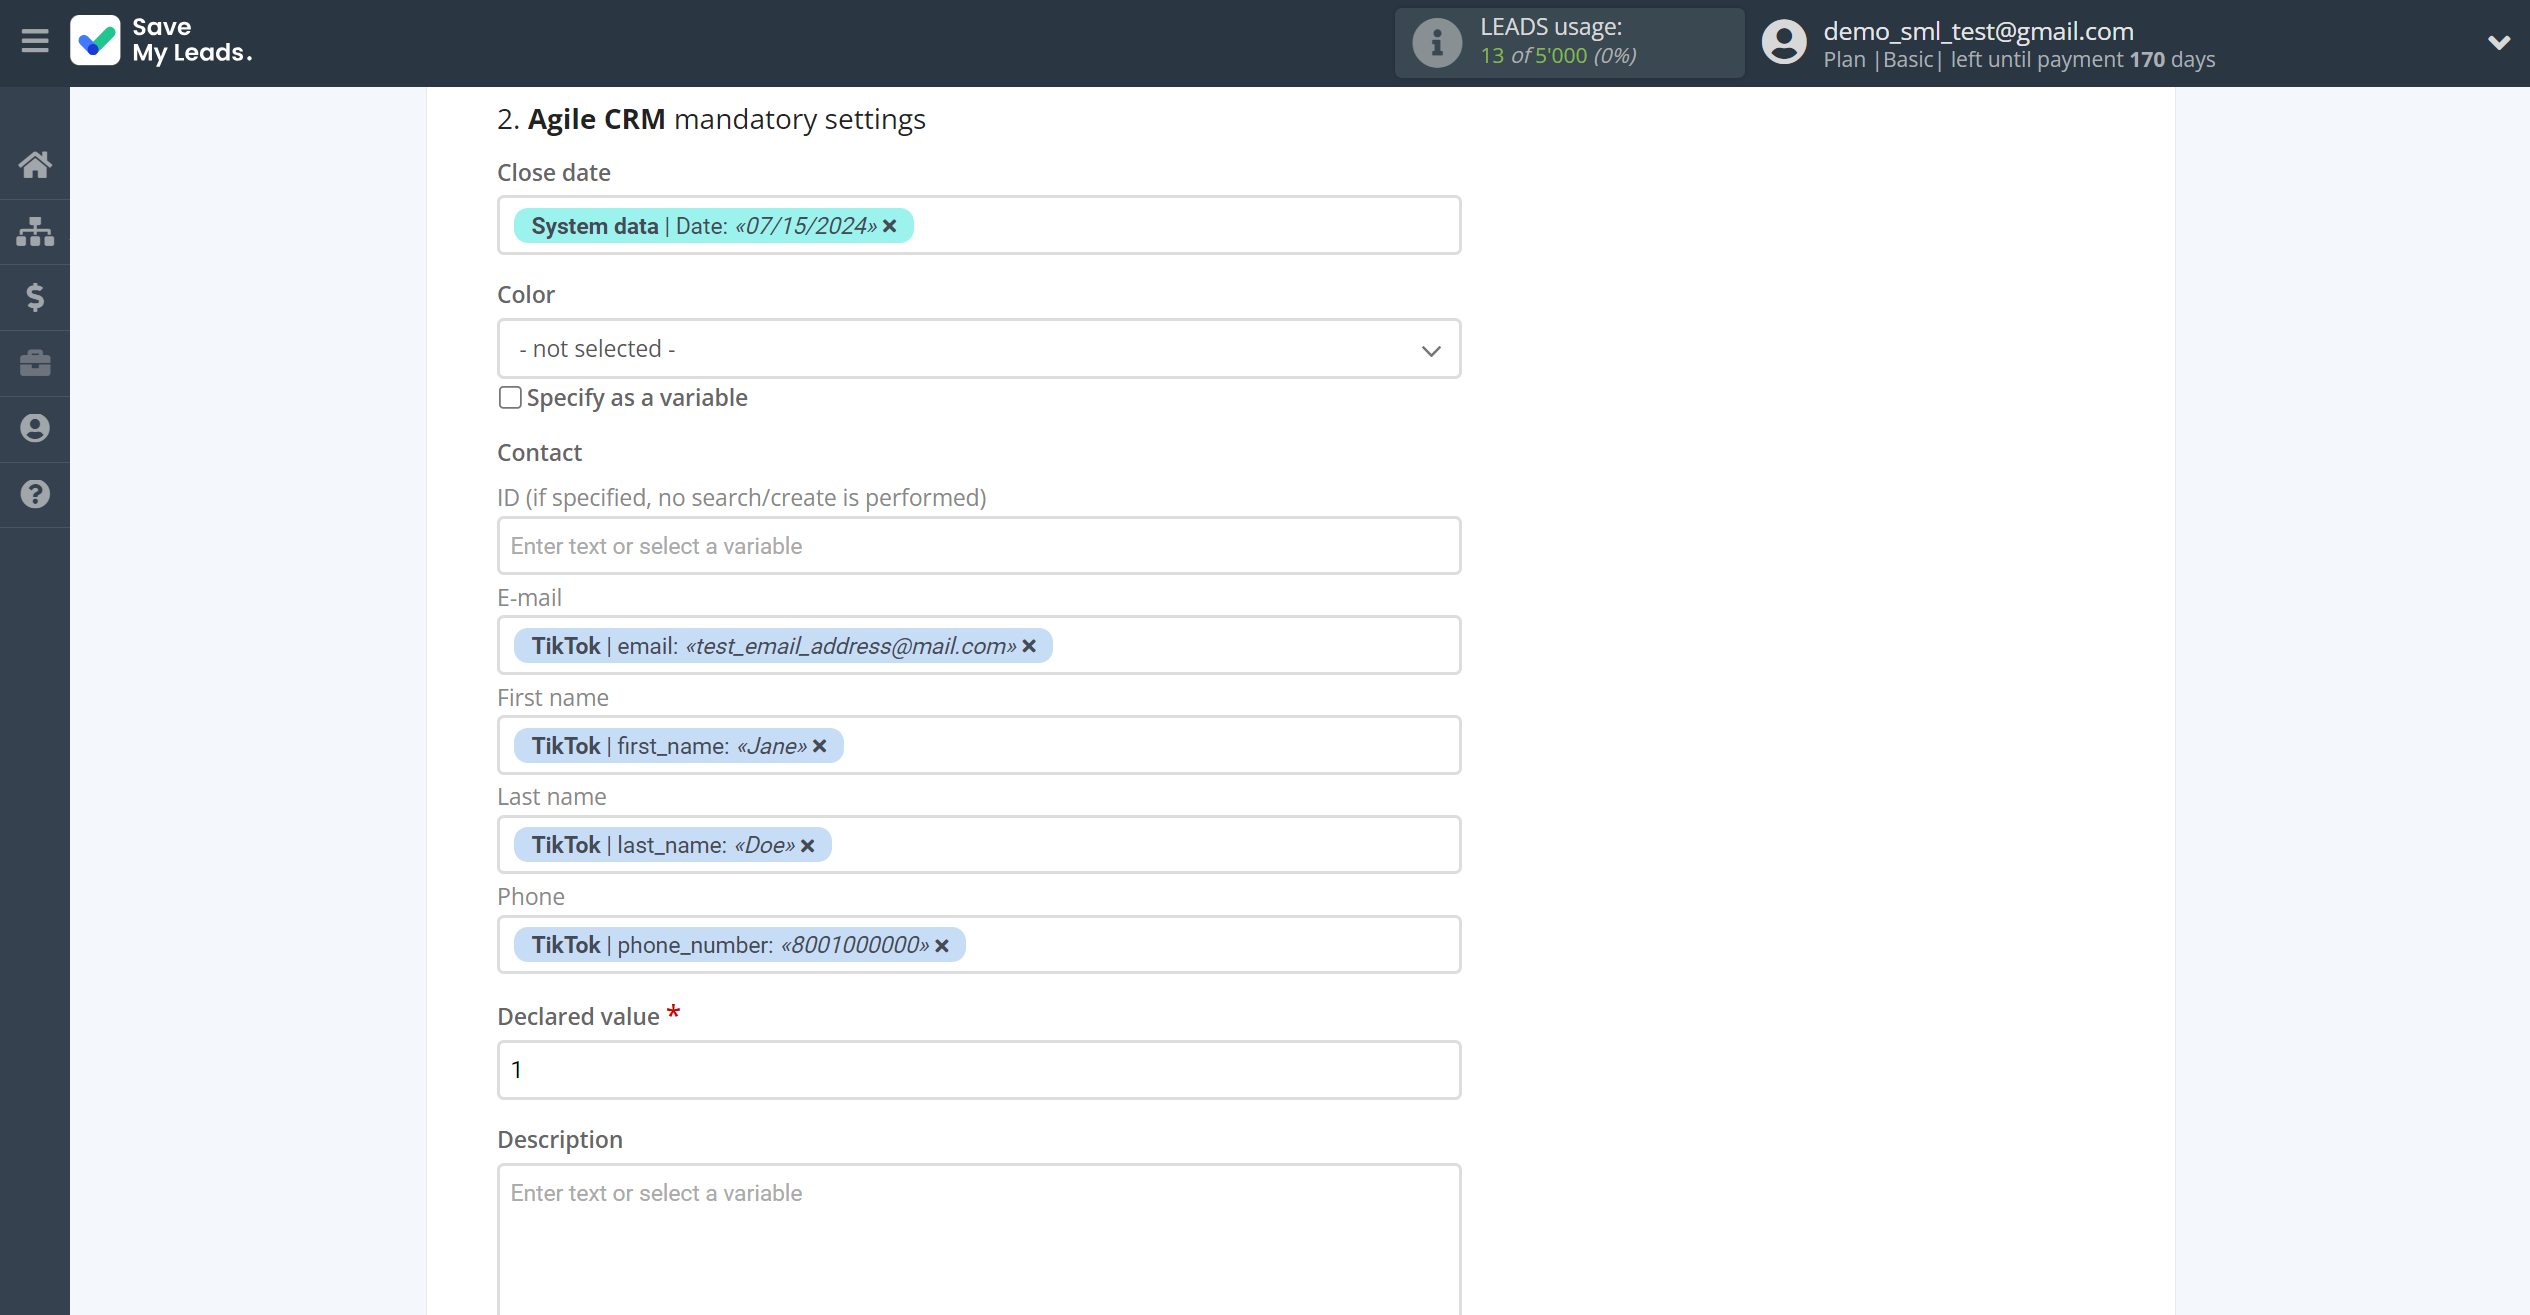Viewport: 2530px width, 1315px height.
Task: Click the Declared value field
Action: pyautogui.click(x=979, y=1070)
